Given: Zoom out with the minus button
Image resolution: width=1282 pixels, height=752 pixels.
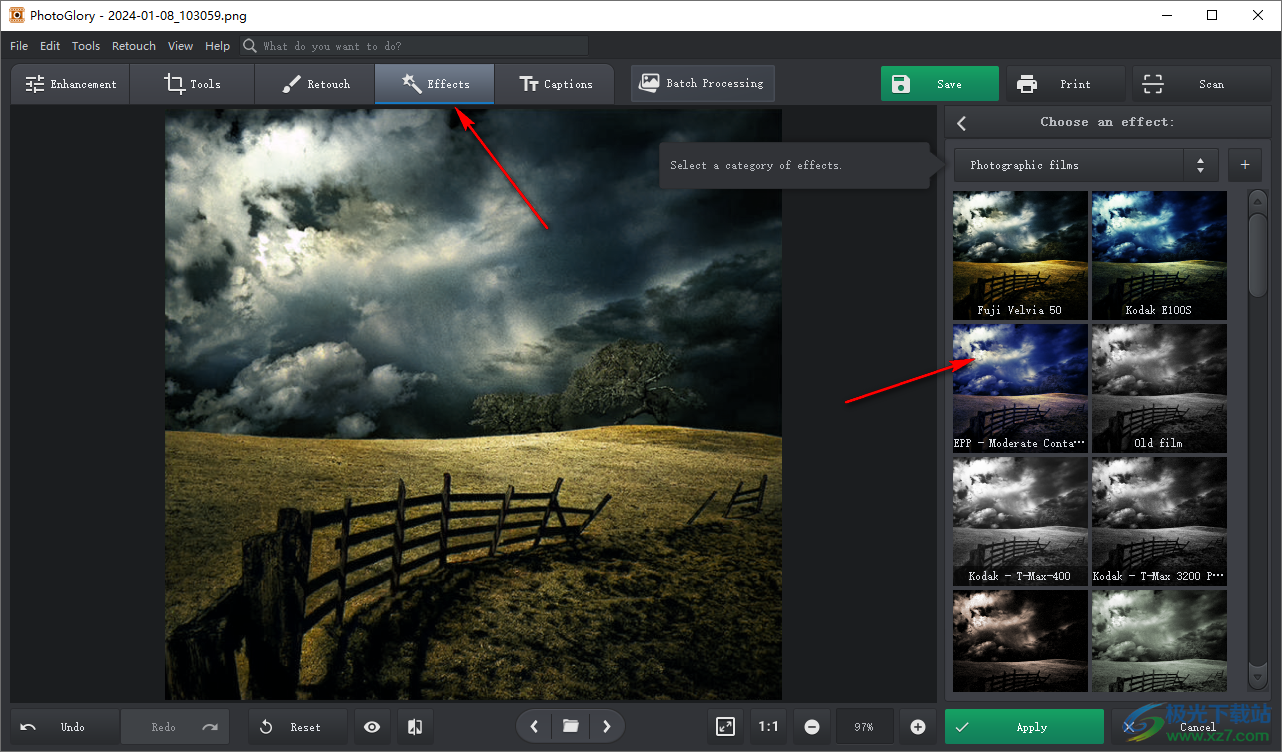Looking at the screenshot, I should (x=812, y=727).
